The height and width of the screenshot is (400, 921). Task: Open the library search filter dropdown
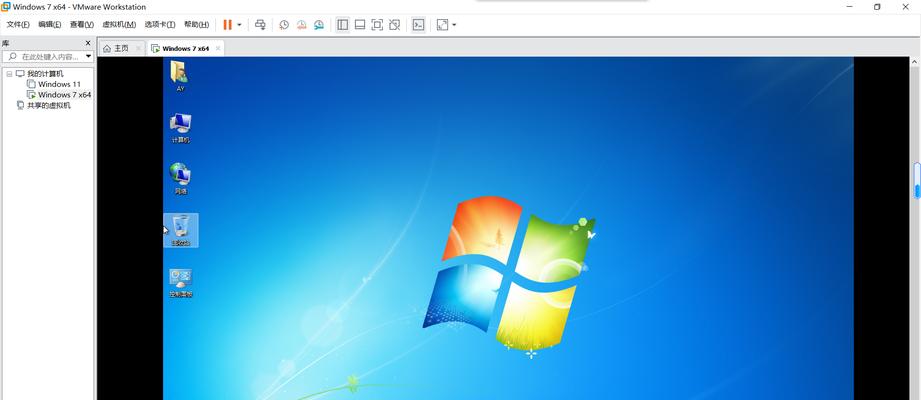click(88, 56)
